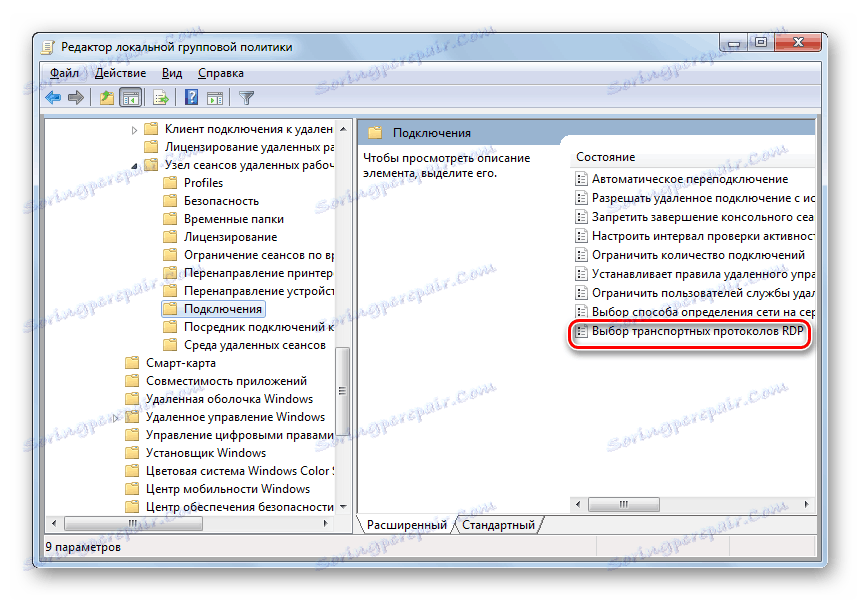The height and width of the screenshot is (601, 861).
Task: Click tree pane vertical scrollbar thumb
Action: point(343,391)
